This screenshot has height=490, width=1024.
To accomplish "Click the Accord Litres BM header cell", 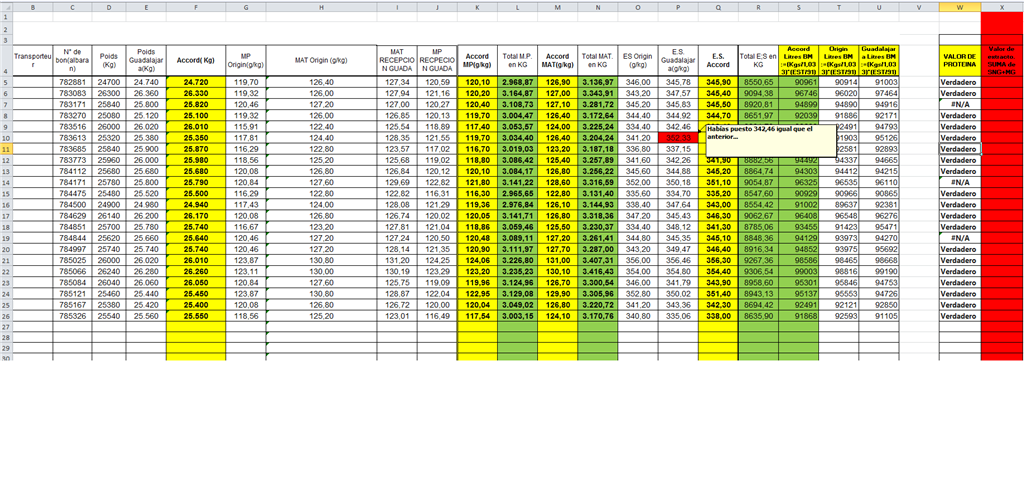I will 799,61.
